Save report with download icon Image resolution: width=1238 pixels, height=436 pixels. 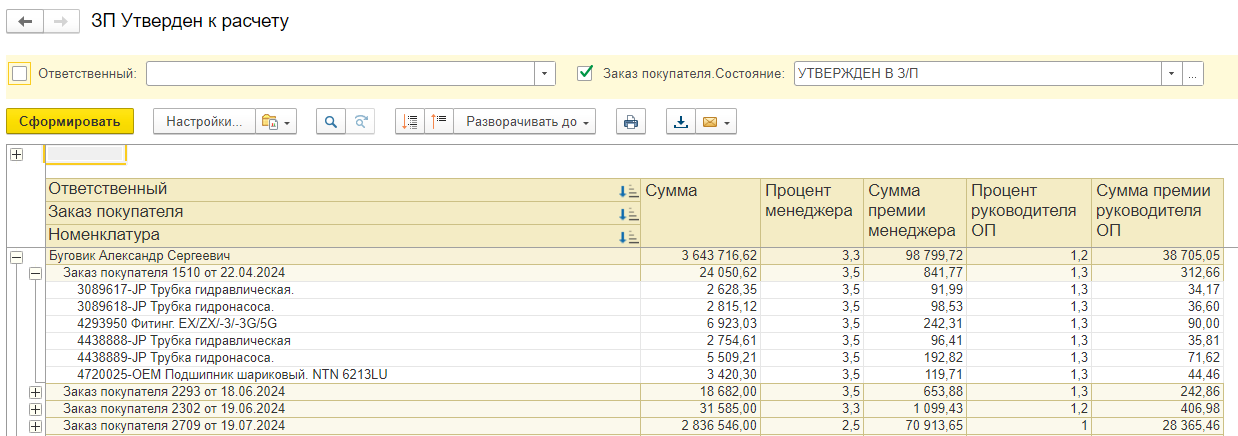tap(681, 122)
